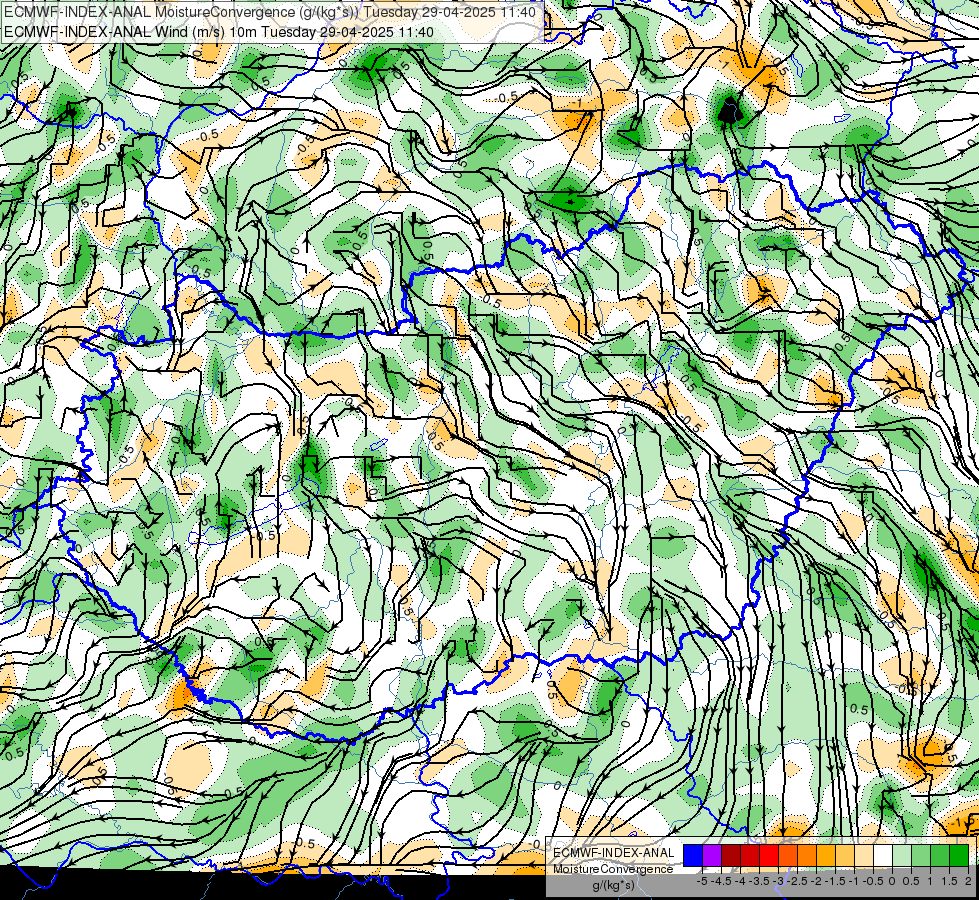Pick legend swatch between -3.5 and -3
Screen dimensions: 979x900
click(769, 855)
